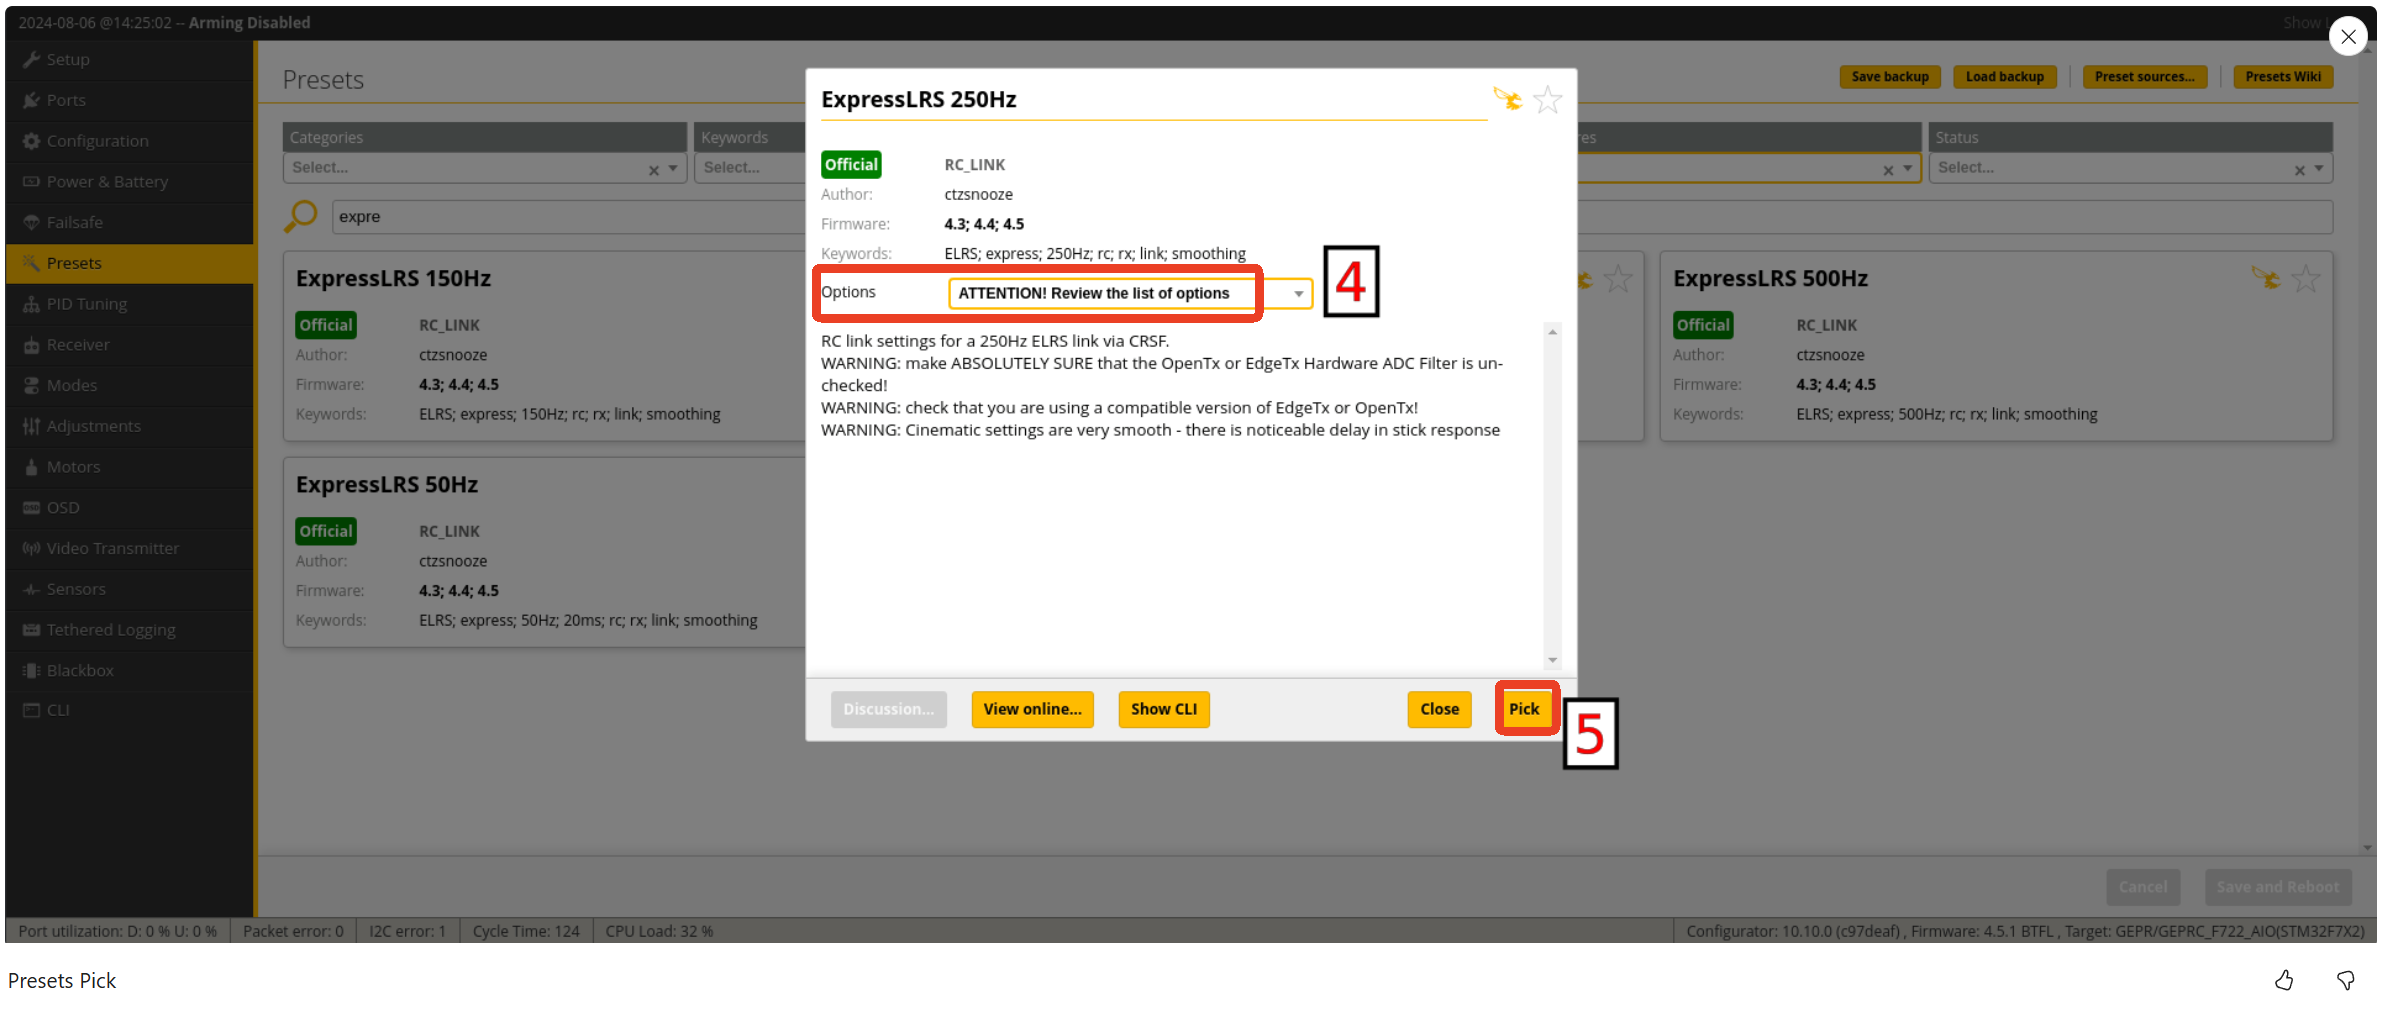This screenshot has height=1010, width=2381.
Task: Click the Betaflight bee icon in dialog
Action: 1508,99
